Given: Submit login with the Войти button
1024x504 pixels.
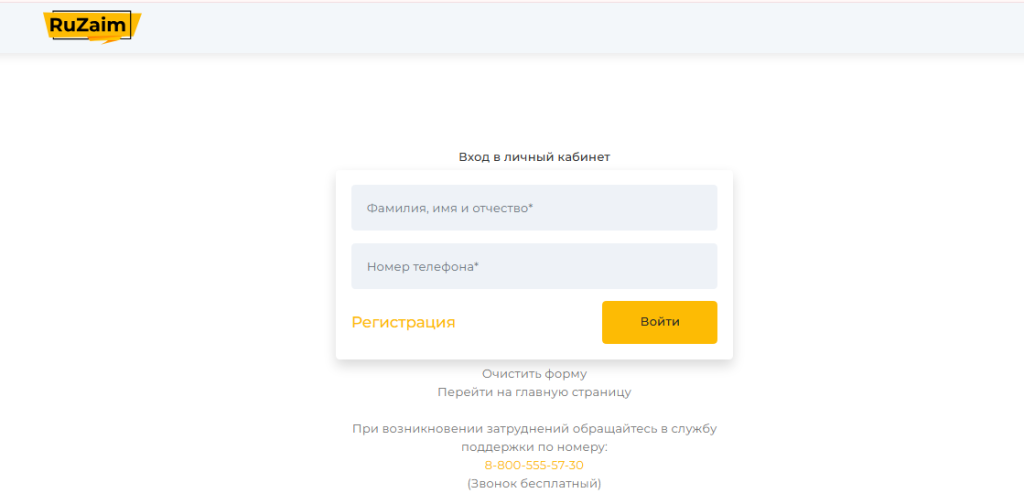Looking at the screenshot, I should (x=660, y=322).
